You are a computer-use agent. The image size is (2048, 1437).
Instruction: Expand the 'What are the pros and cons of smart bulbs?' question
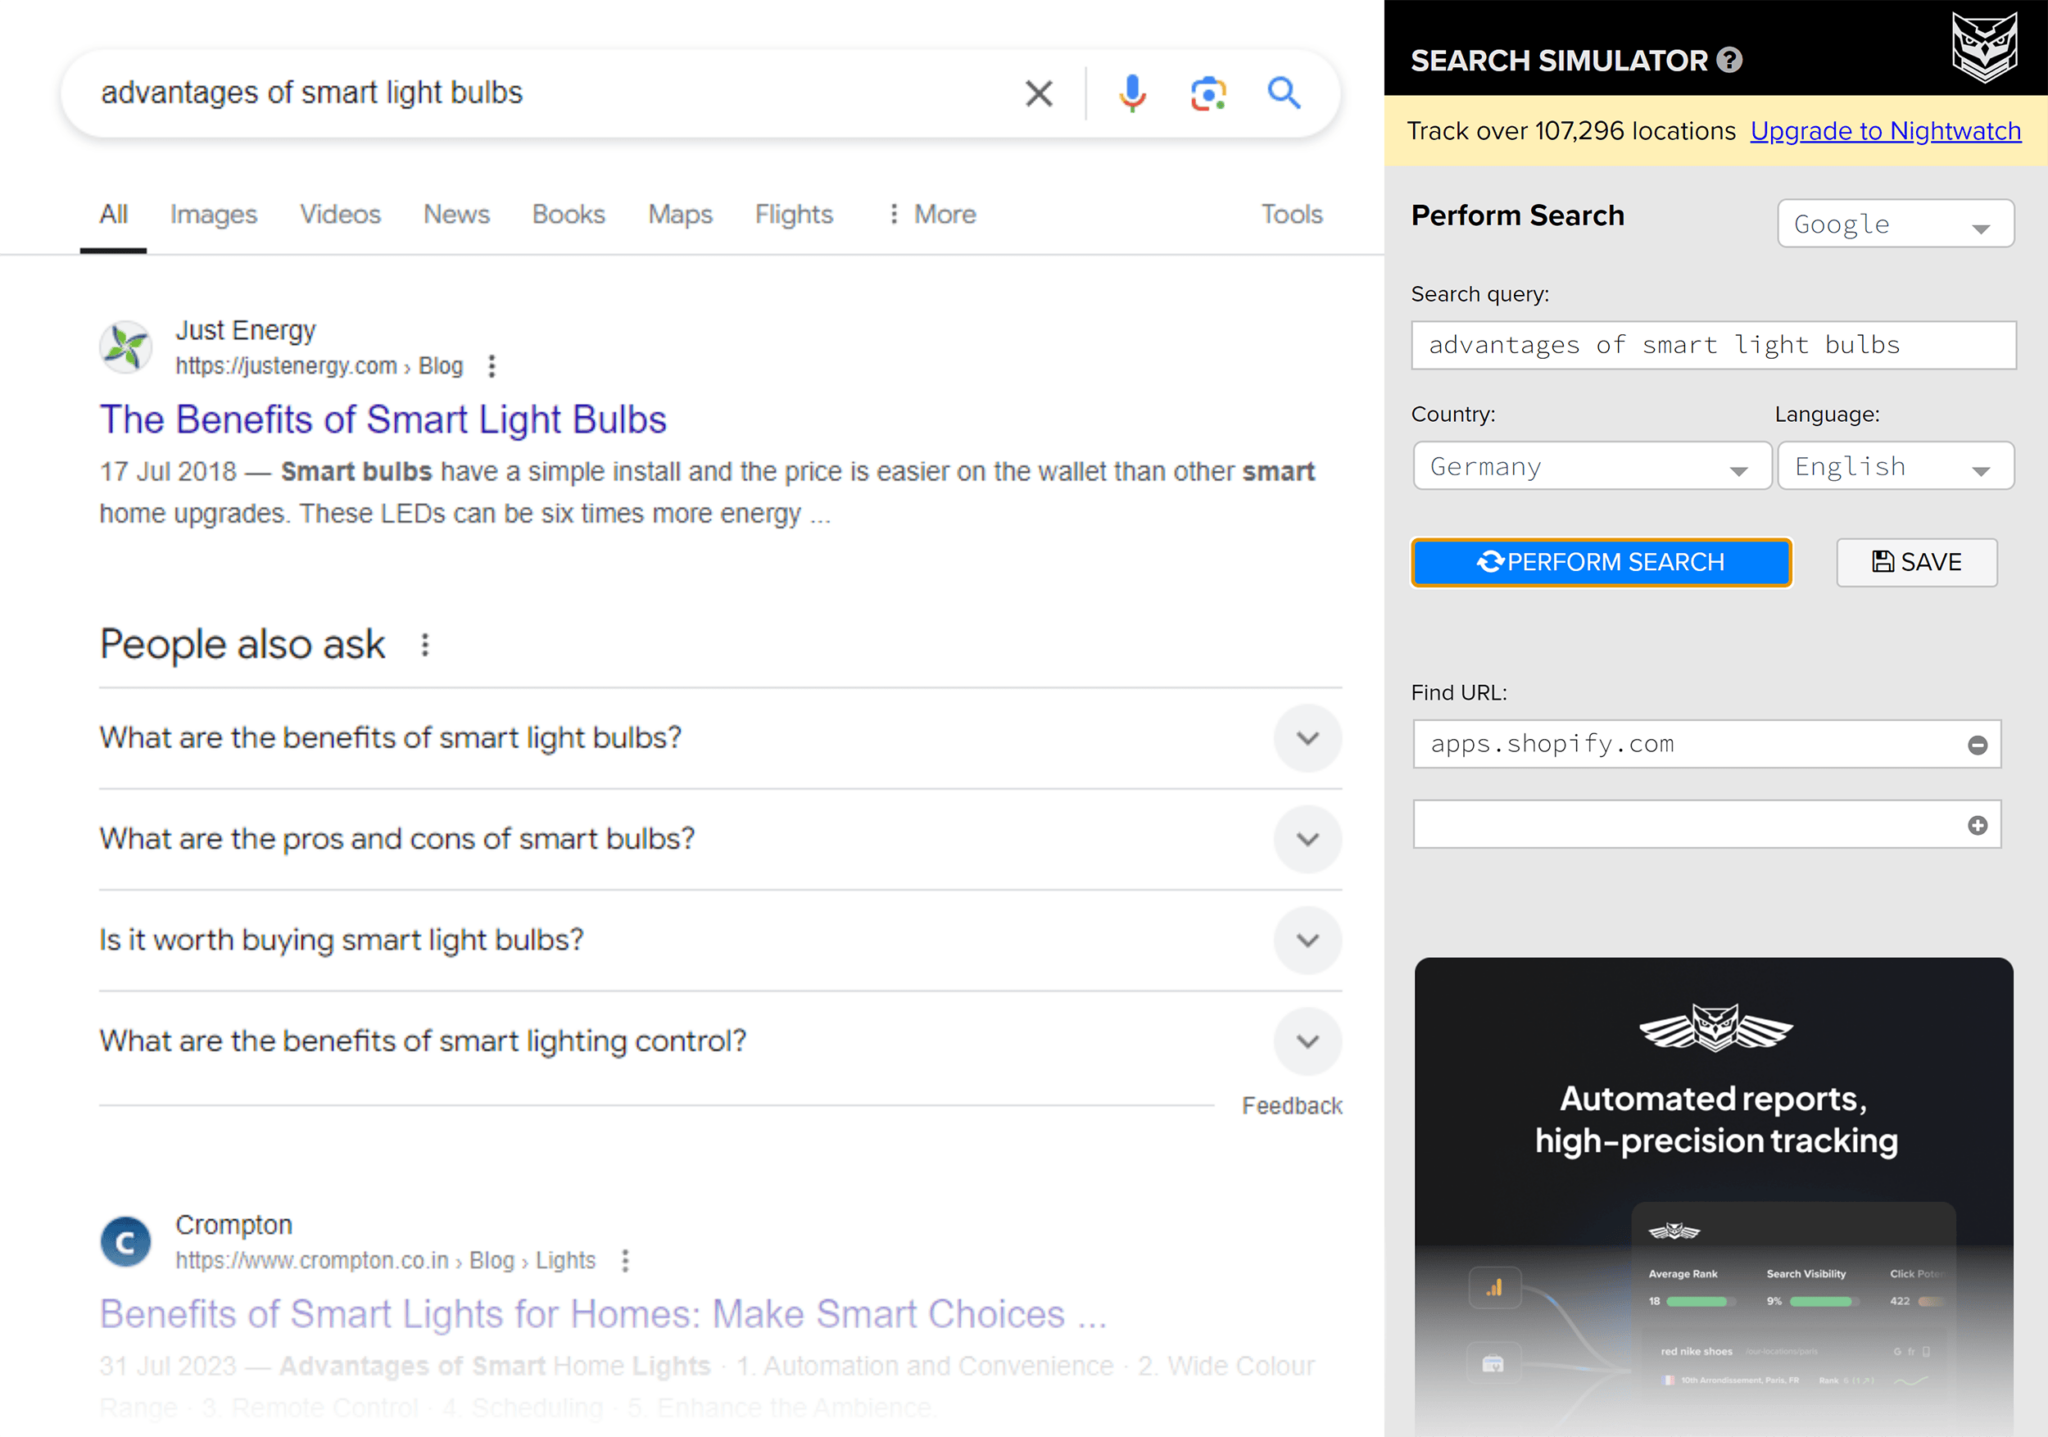(1309, 836)
